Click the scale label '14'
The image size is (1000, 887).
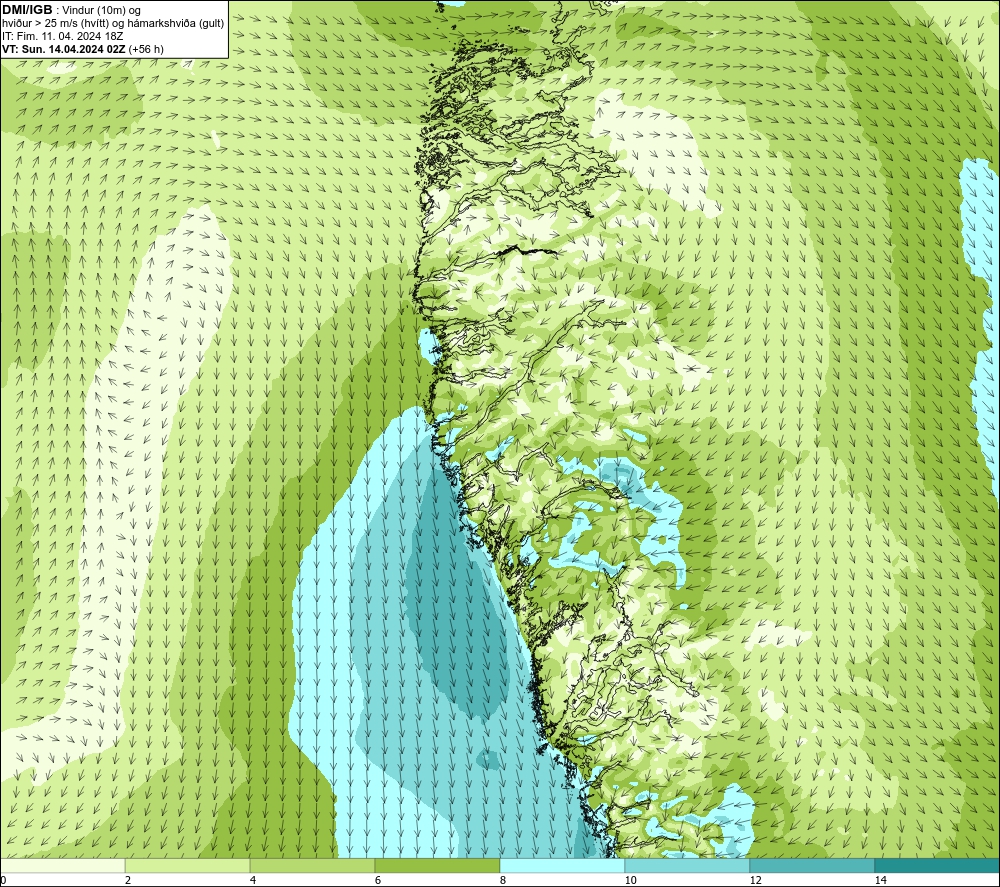[x=880, y=880]
